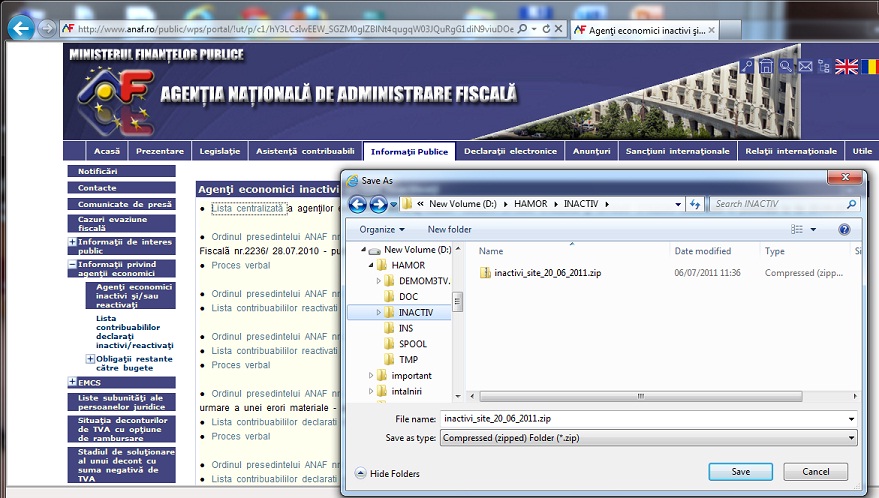Open the Asistență contribuabili tab
Viewport: 879px width, 498px height.
tap(305, 151)
